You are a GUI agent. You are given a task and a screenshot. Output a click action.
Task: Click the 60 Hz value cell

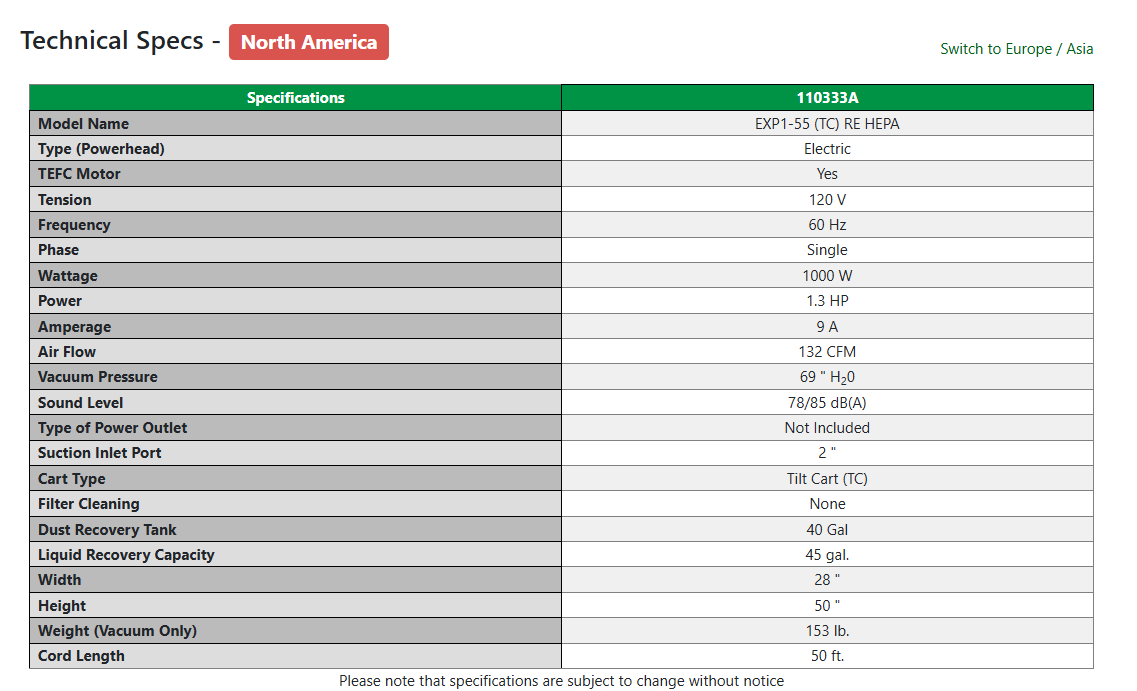click(827, 225)
